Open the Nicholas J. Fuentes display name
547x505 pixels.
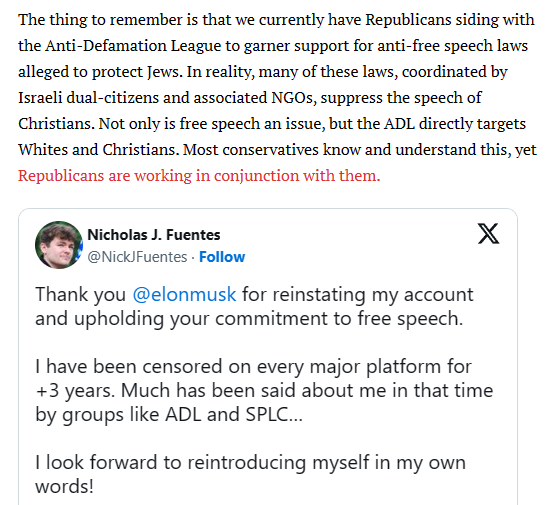click(x=153, y=235)
